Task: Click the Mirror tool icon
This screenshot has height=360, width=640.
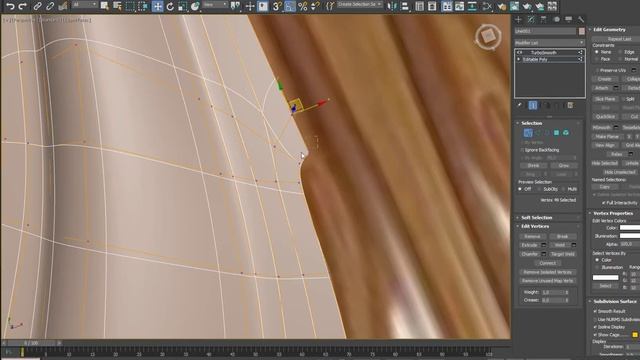Action: pos(392,6)
